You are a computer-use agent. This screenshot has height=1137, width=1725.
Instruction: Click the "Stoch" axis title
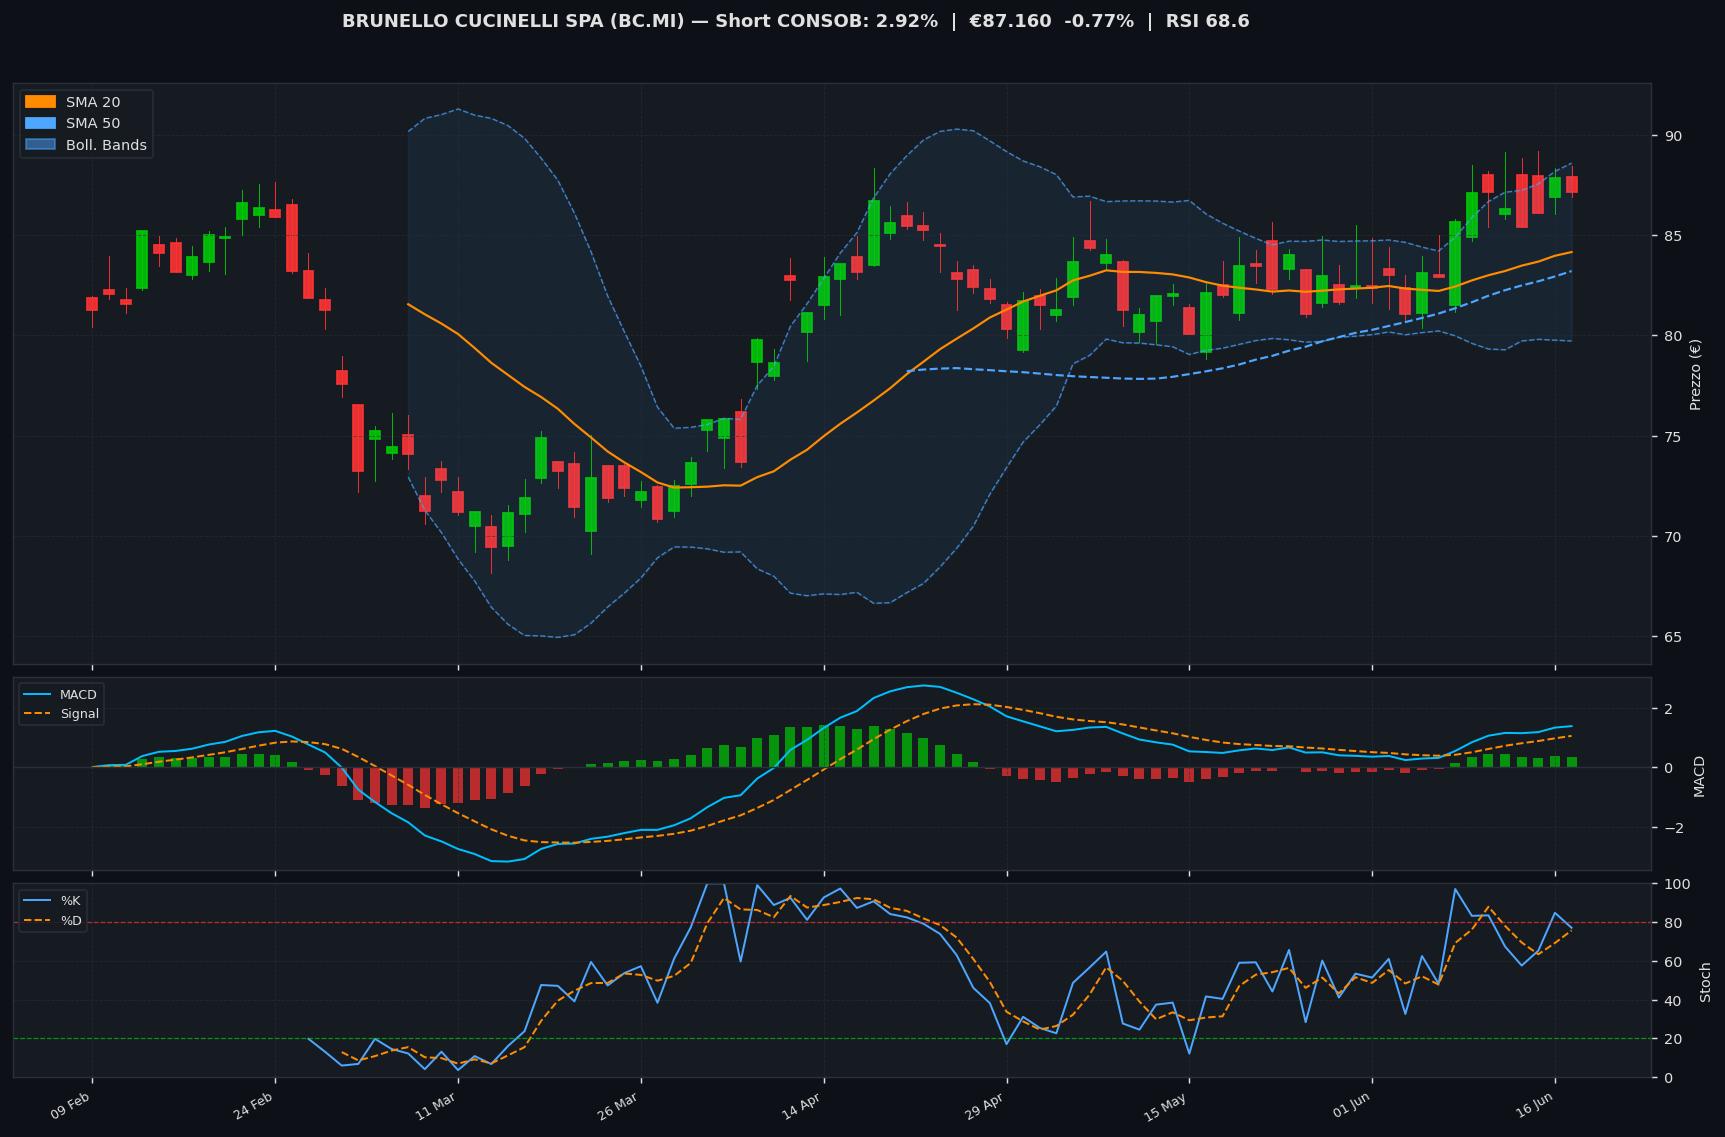1705,982
